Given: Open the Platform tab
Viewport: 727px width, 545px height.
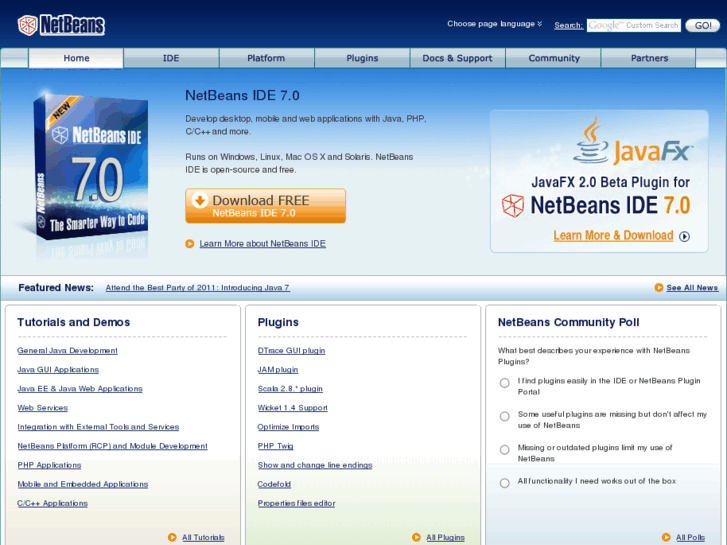Looking at the screenshot, I should coord(266,58).
